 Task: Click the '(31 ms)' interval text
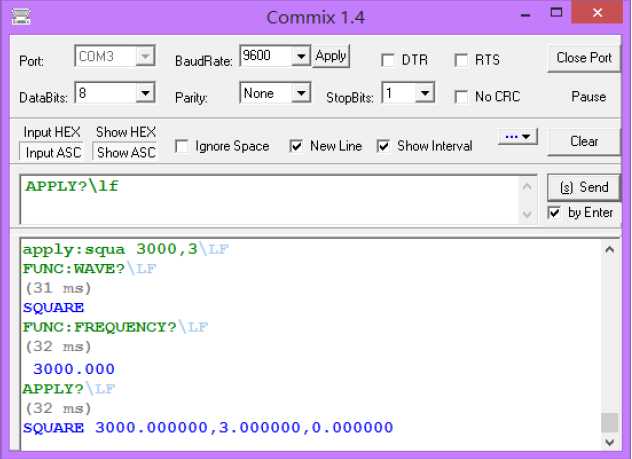pyautogui.click(x=59, y=288)
